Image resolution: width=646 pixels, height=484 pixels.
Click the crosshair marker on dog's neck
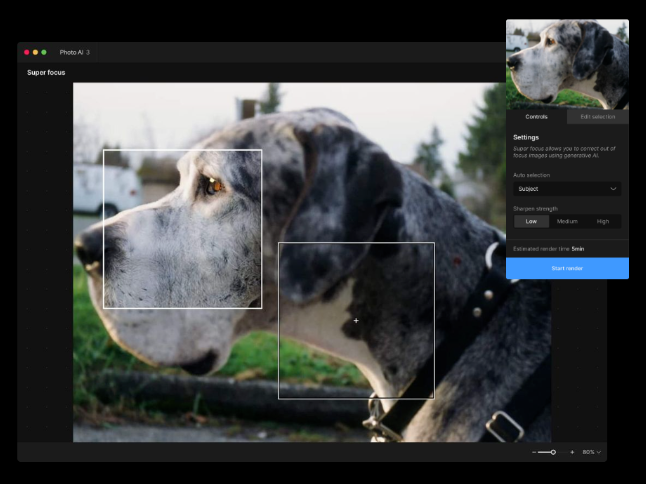[356, 320]
